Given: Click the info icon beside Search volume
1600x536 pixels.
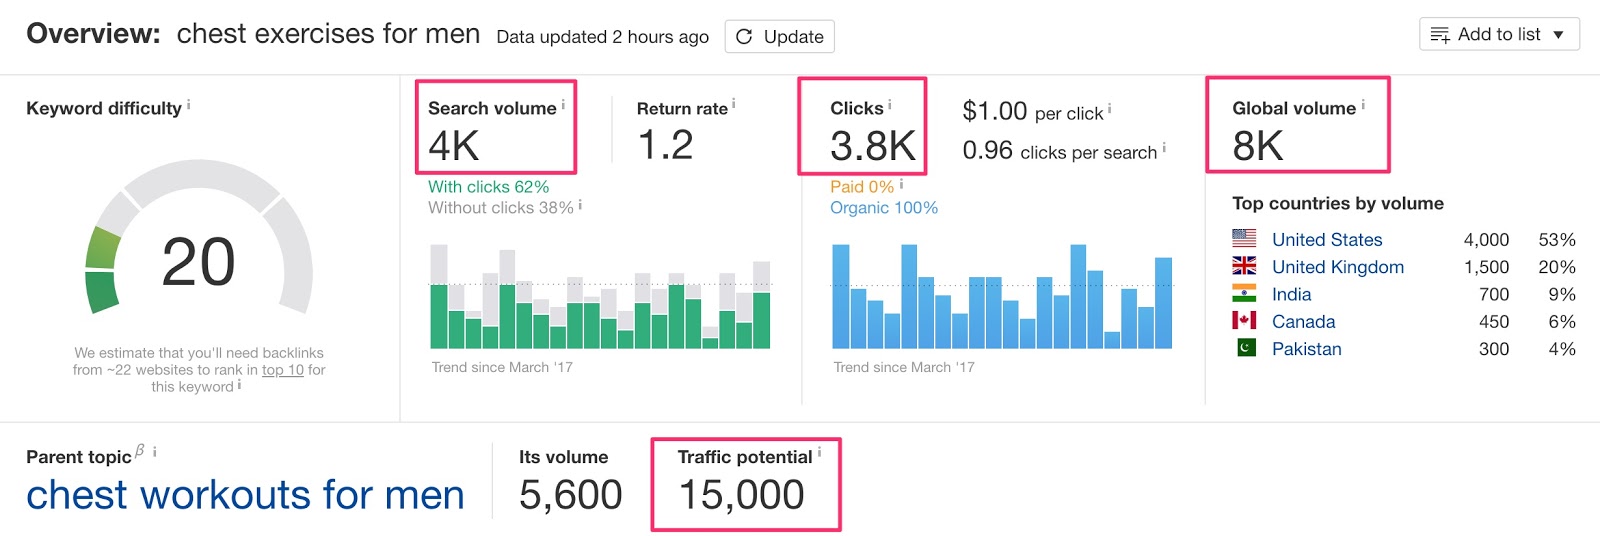Looking at the screenshot, I should (x=563, y=104).
